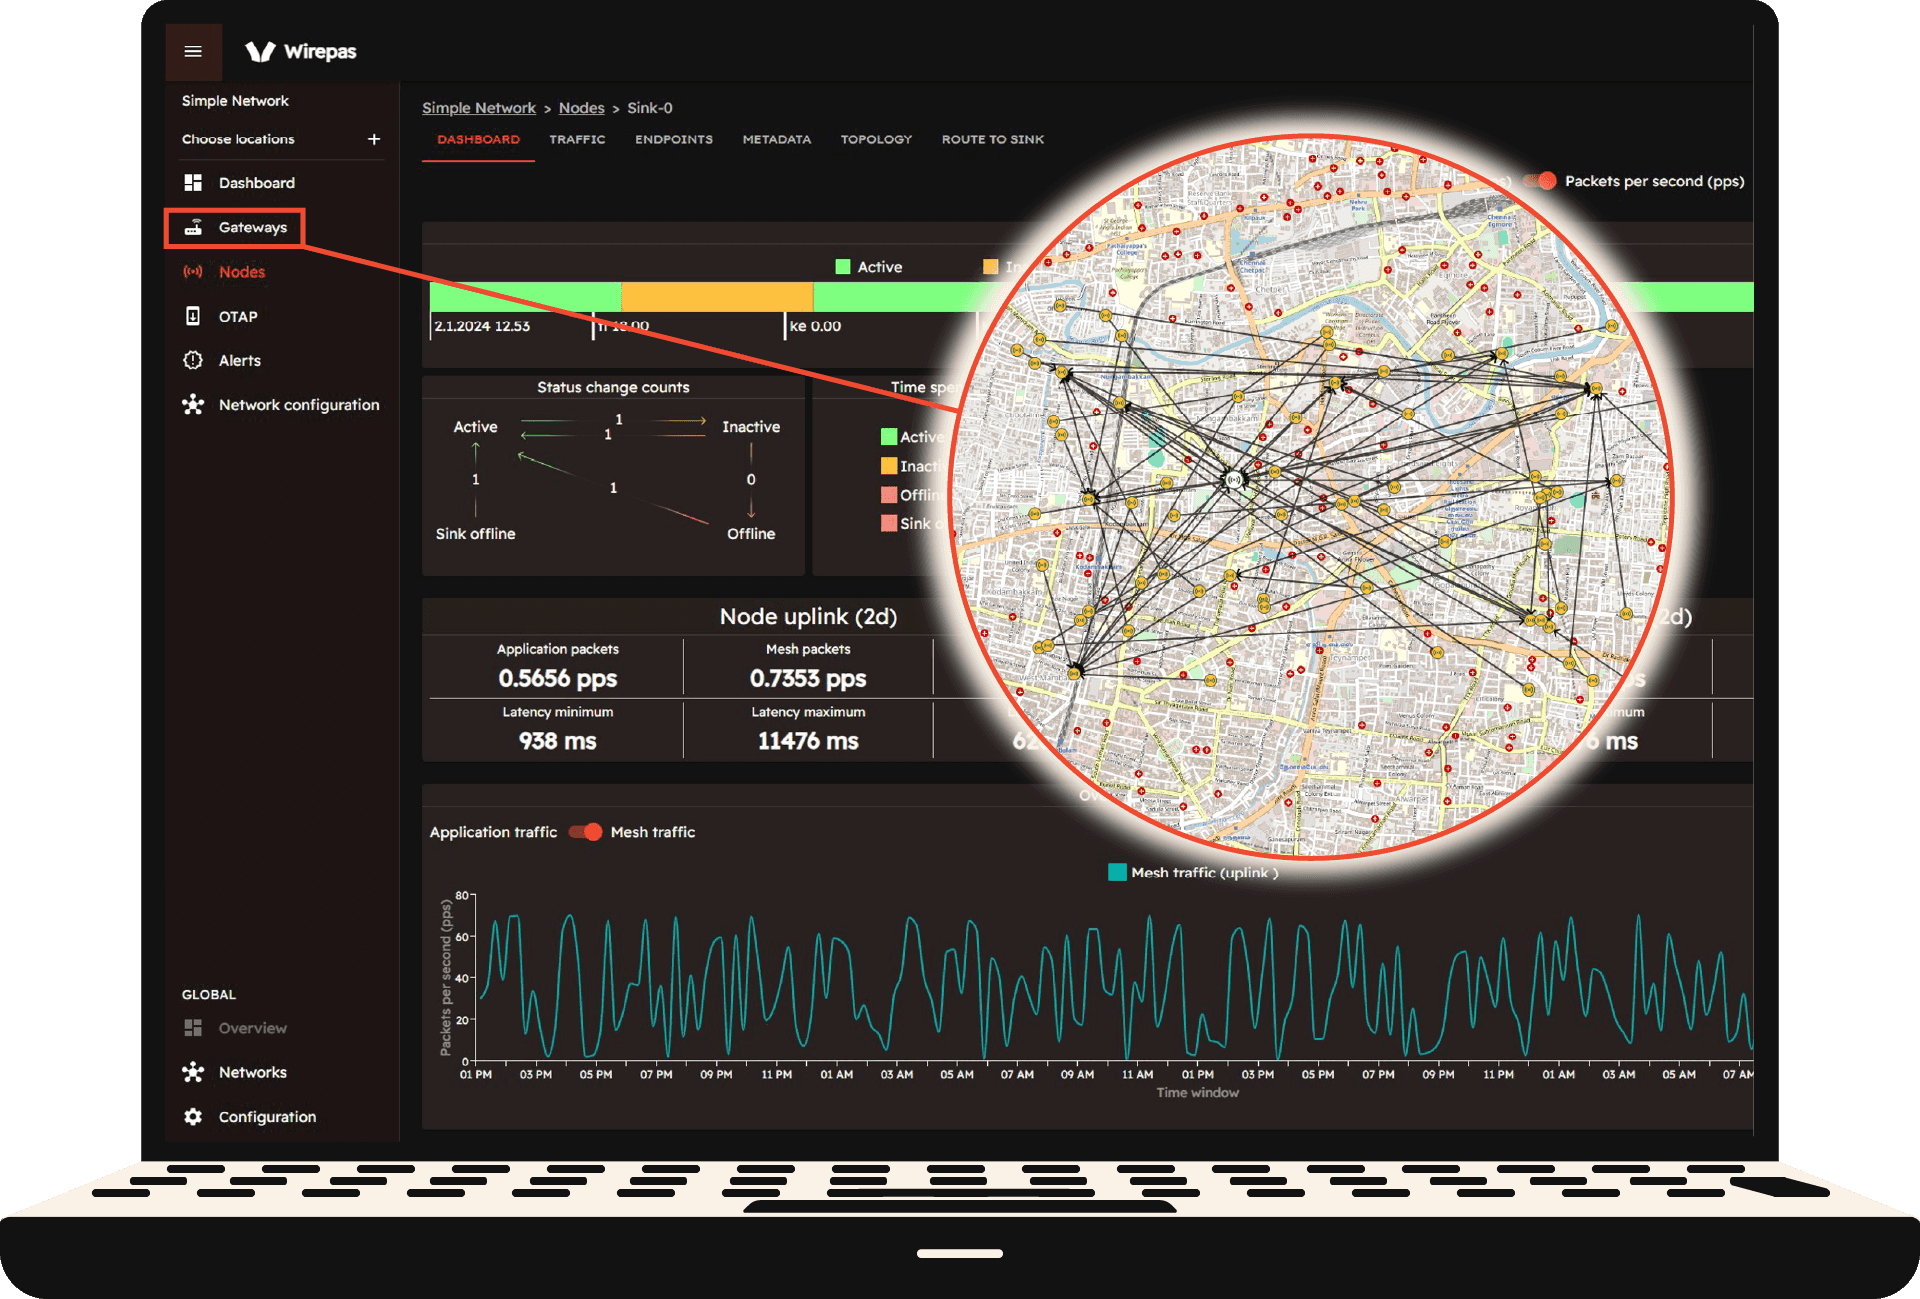Select the Network configuration nodes icon
1920x1299 pixels.
(x=193, y=404)
